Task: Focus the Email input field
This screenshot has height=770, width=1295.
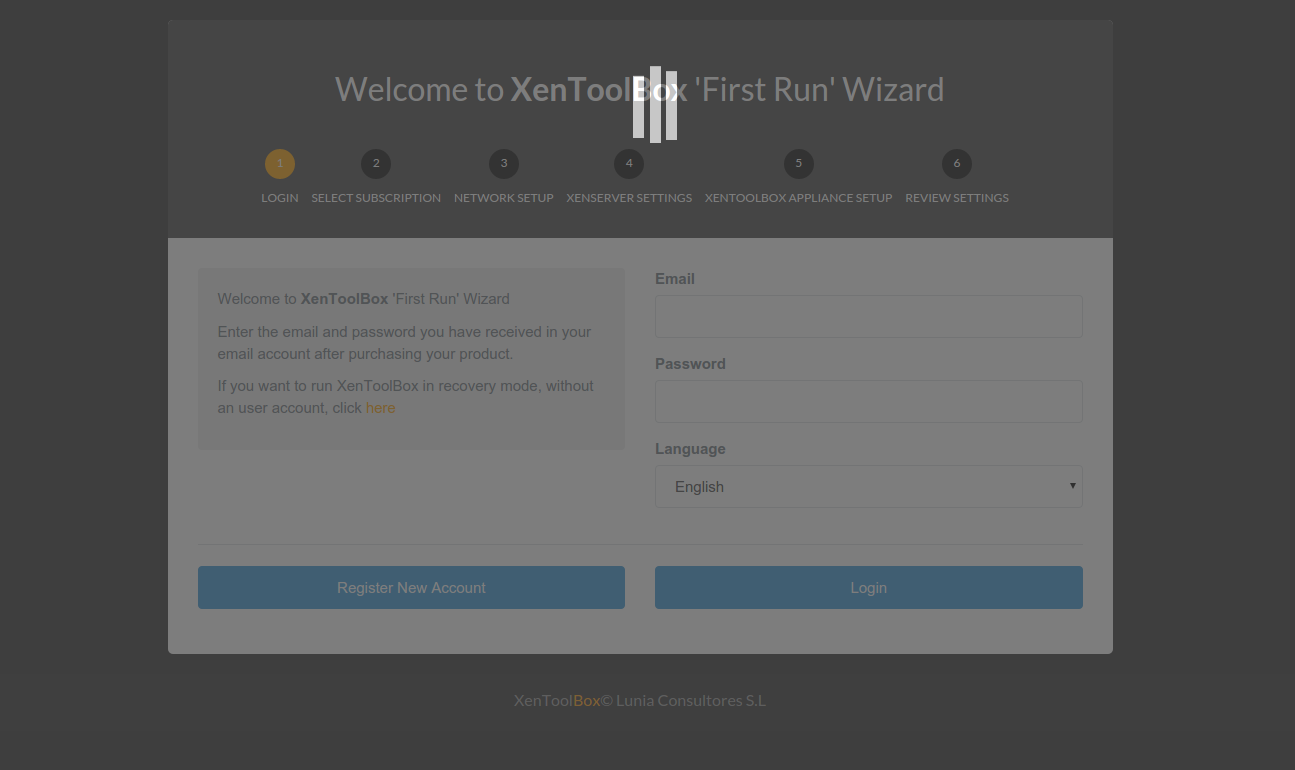Action: (x=869, y=316)
